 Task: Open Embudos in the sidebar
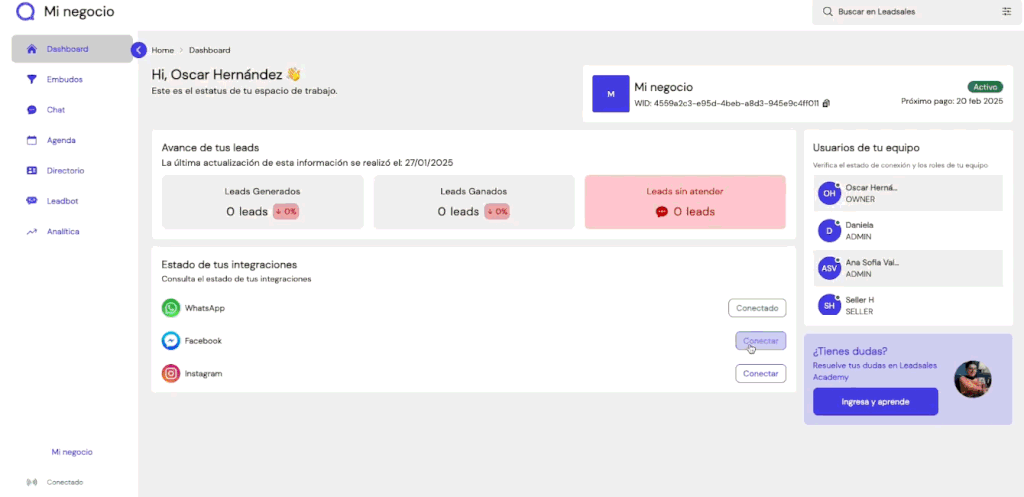[64, 79]
